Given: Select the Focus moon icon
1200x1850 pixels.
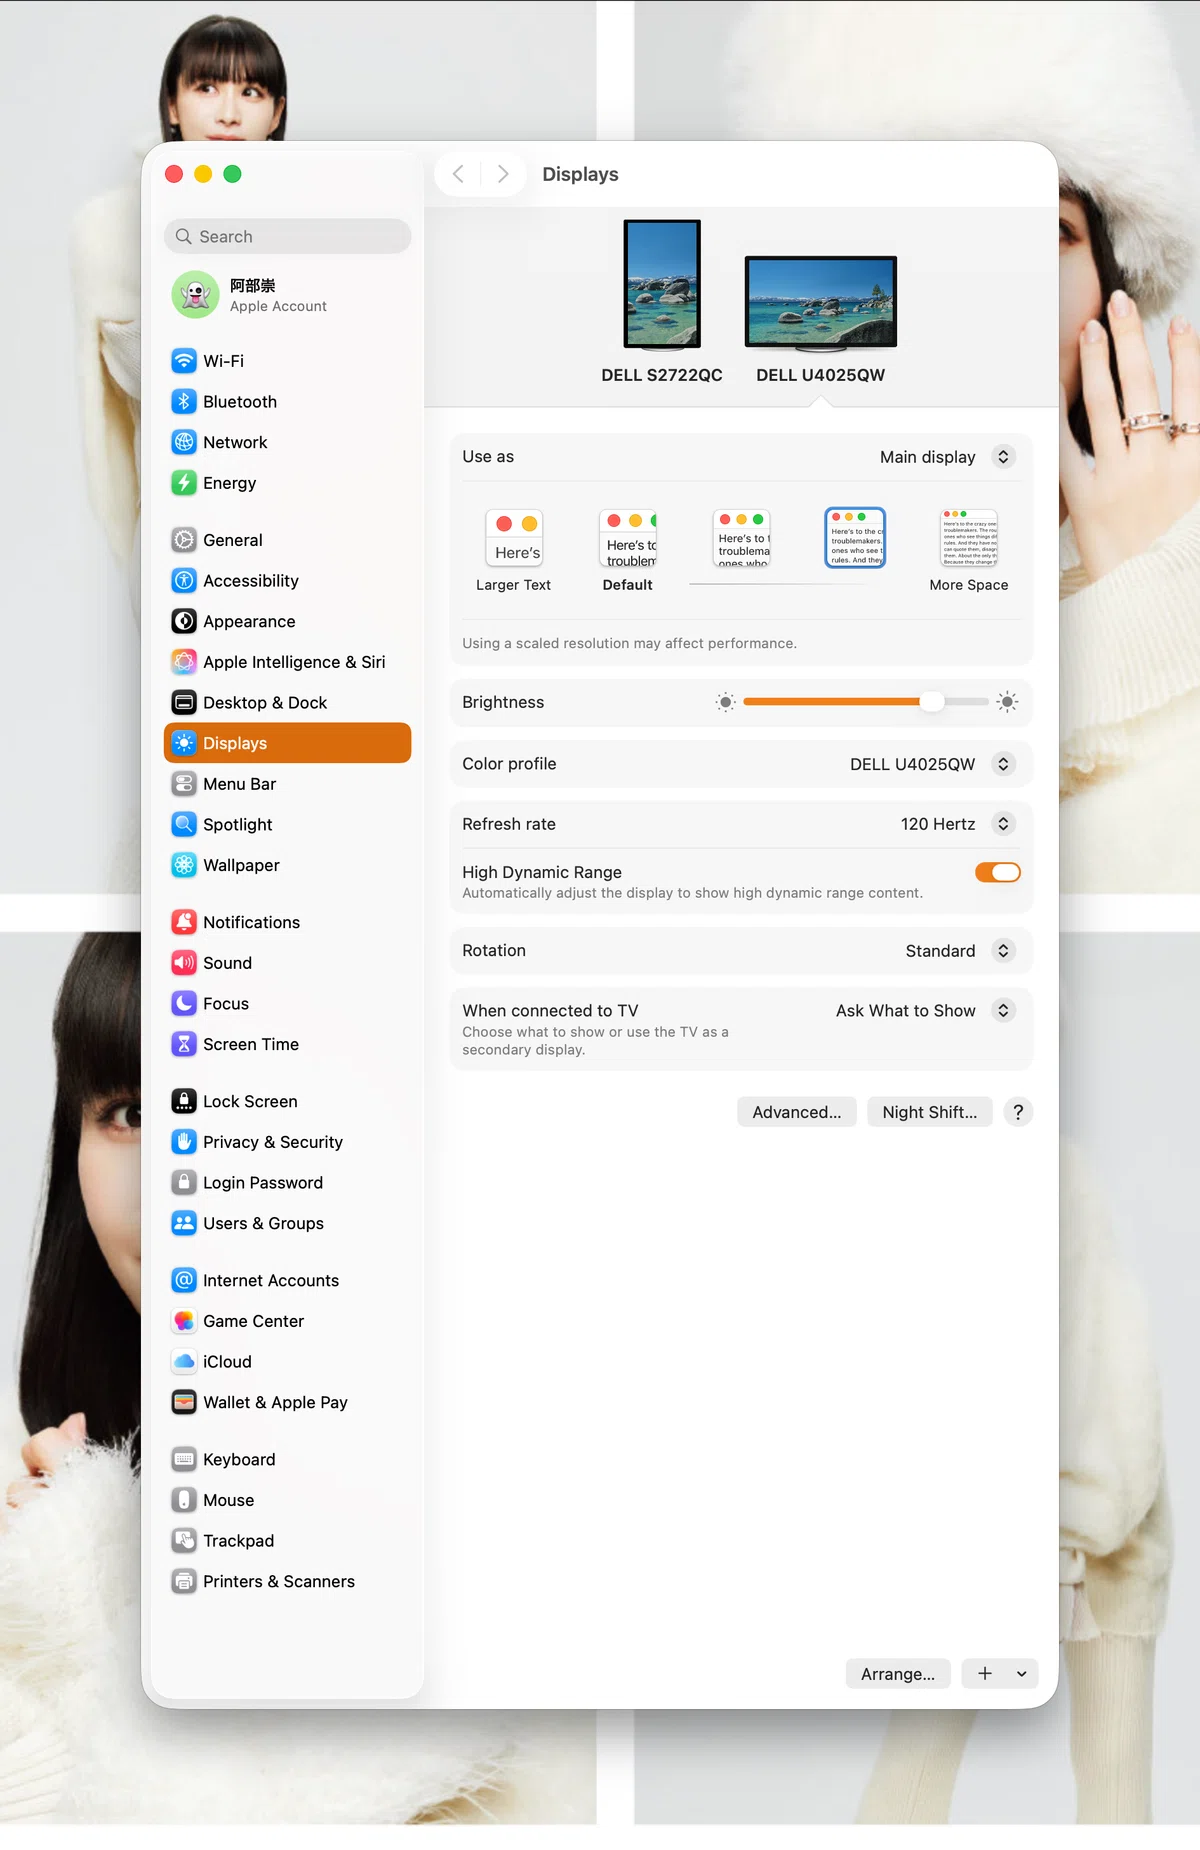Looking at the screenshot, I should (184, 1003).
